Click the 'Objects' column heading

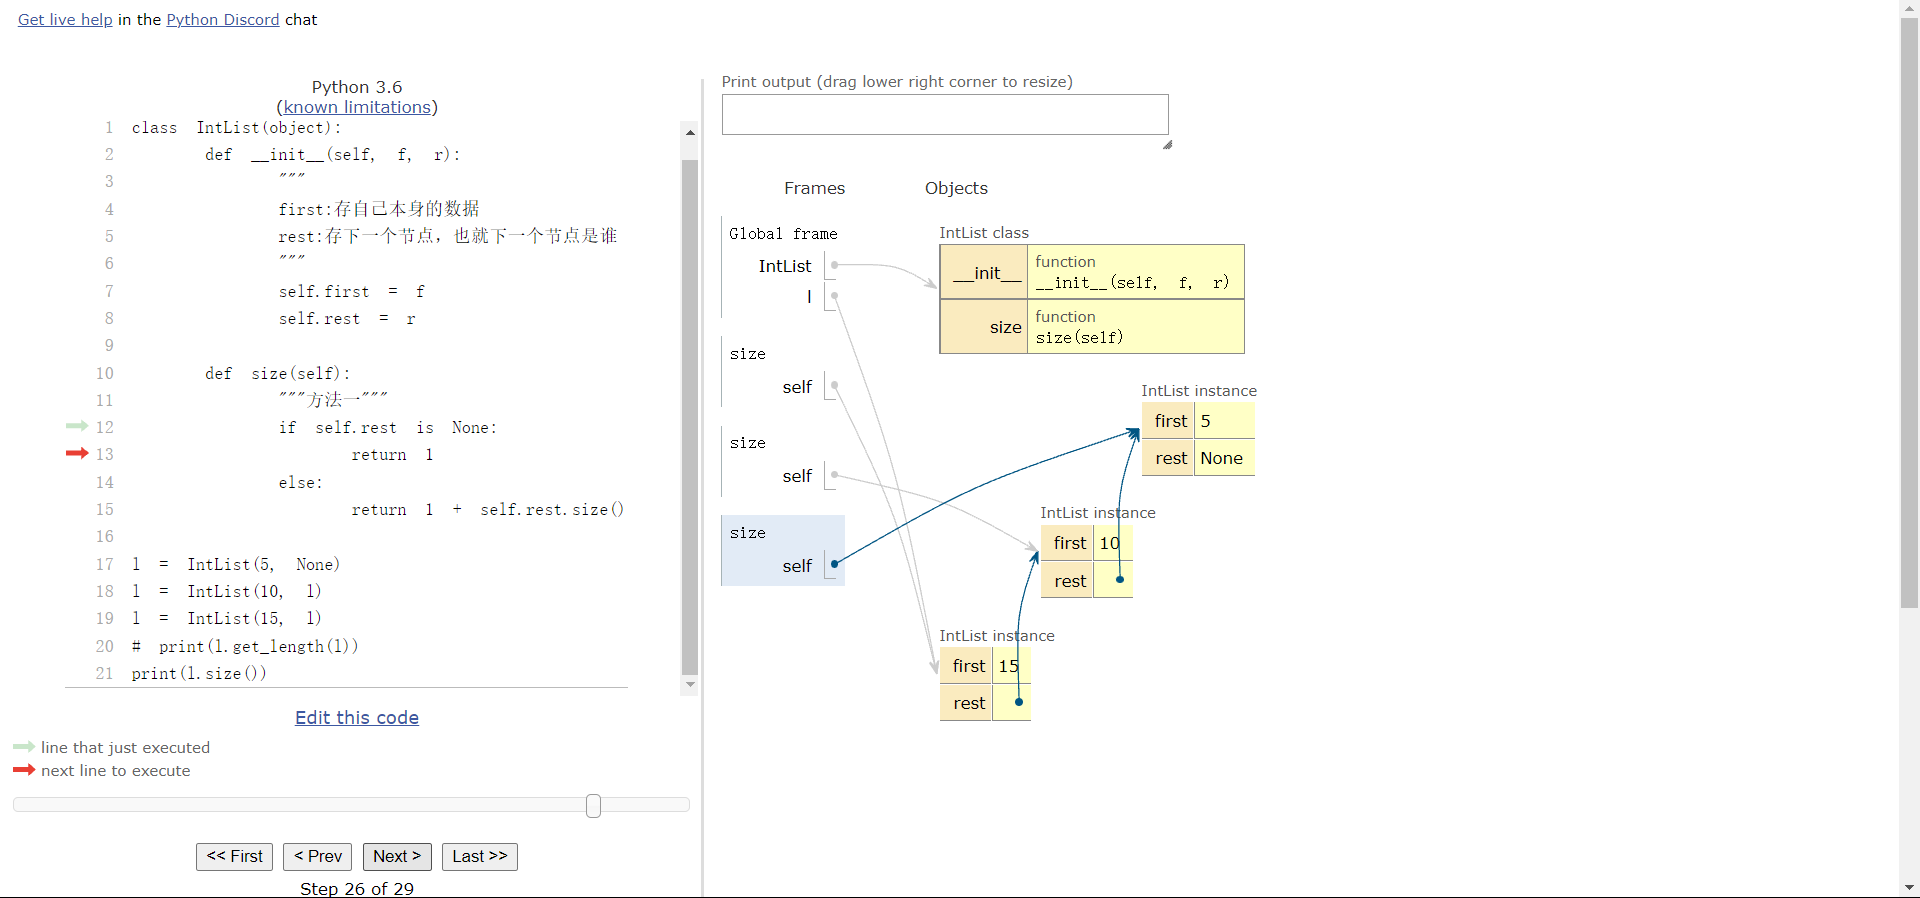pos(956,188)
